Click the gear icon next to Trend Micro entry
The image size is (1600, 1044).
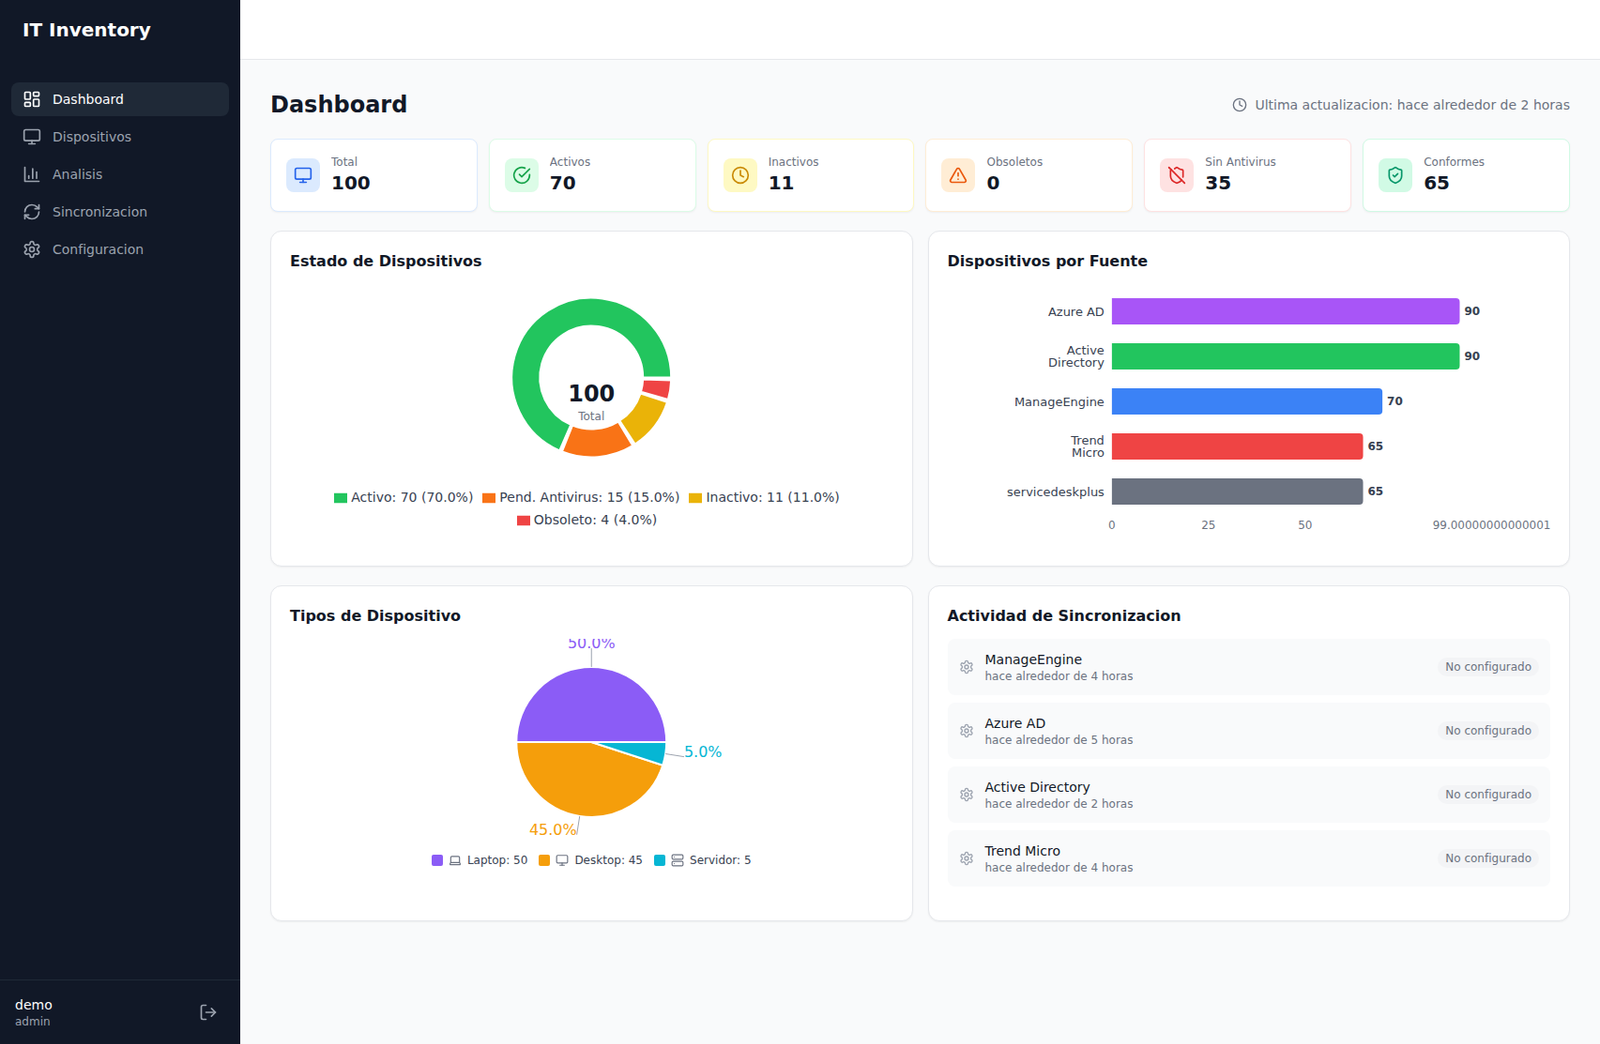966,858
